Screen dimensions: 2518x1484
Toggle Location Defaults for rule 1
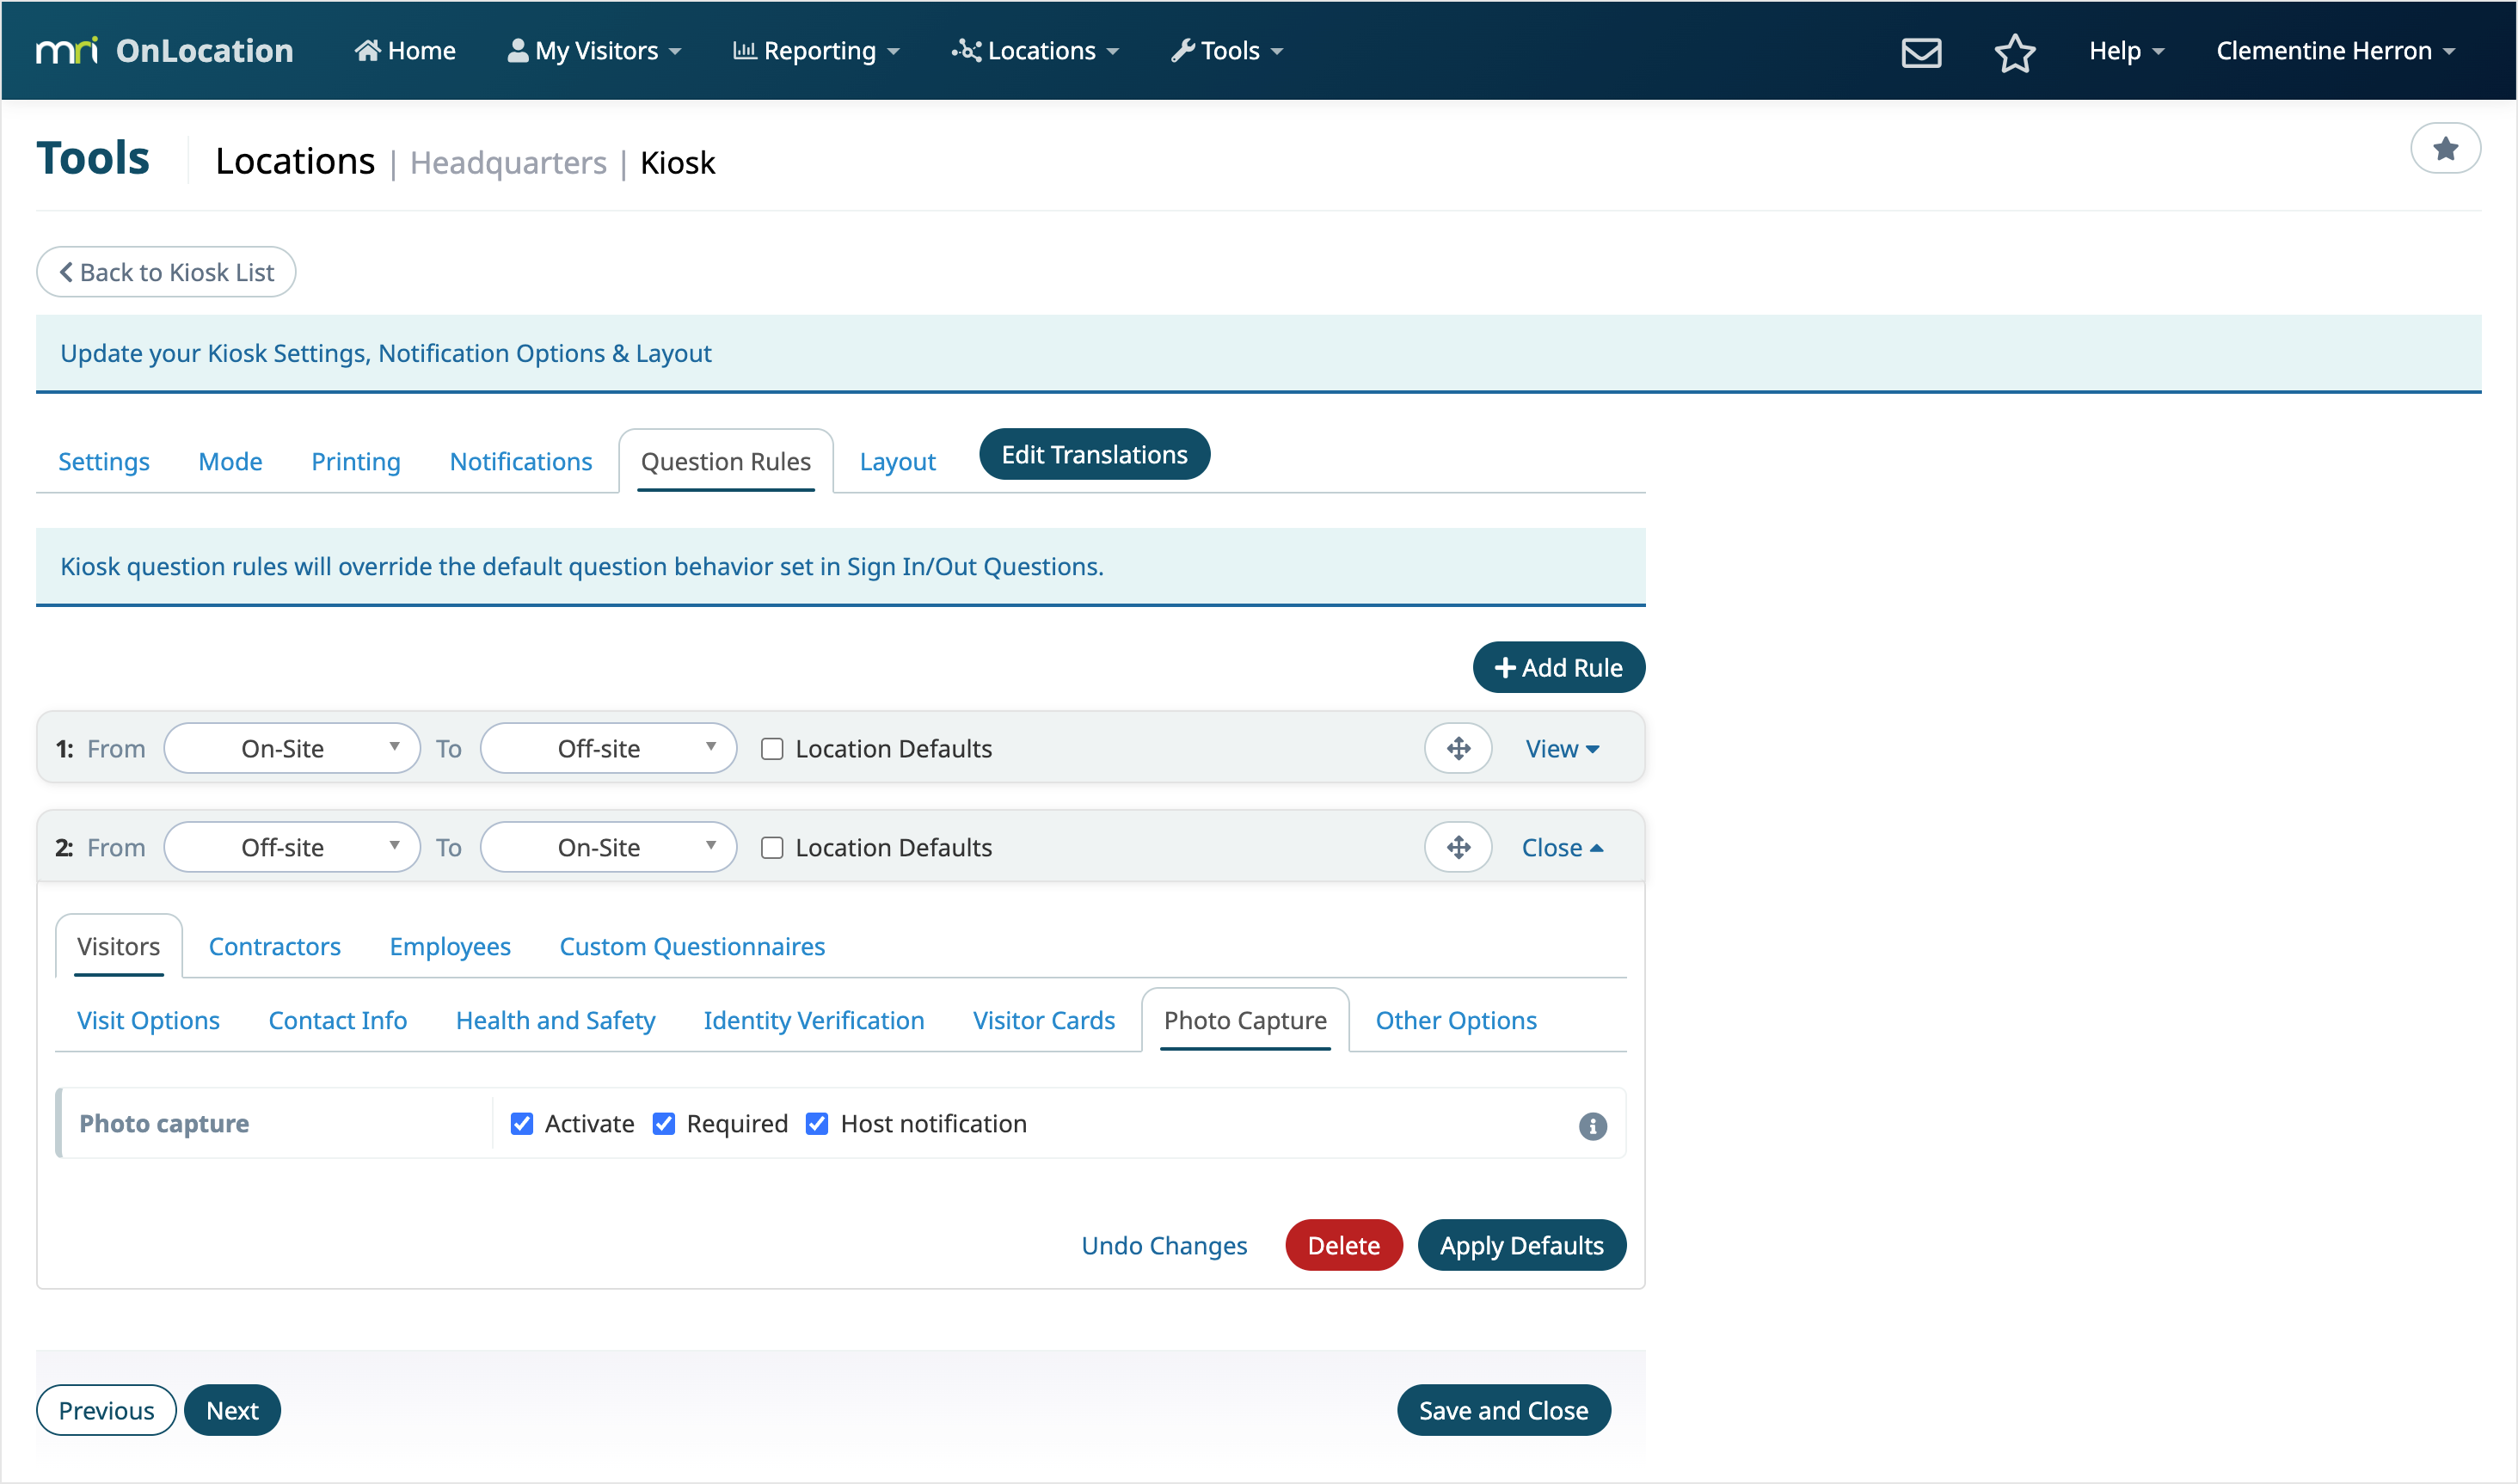tap(772, 748)
